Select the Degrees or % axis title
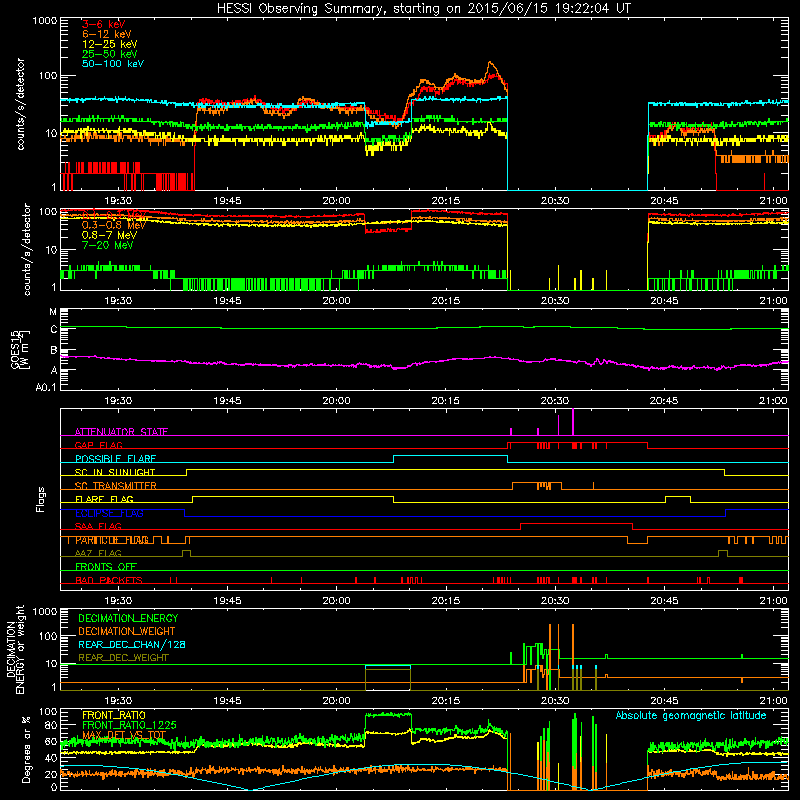 pos(26,749)
